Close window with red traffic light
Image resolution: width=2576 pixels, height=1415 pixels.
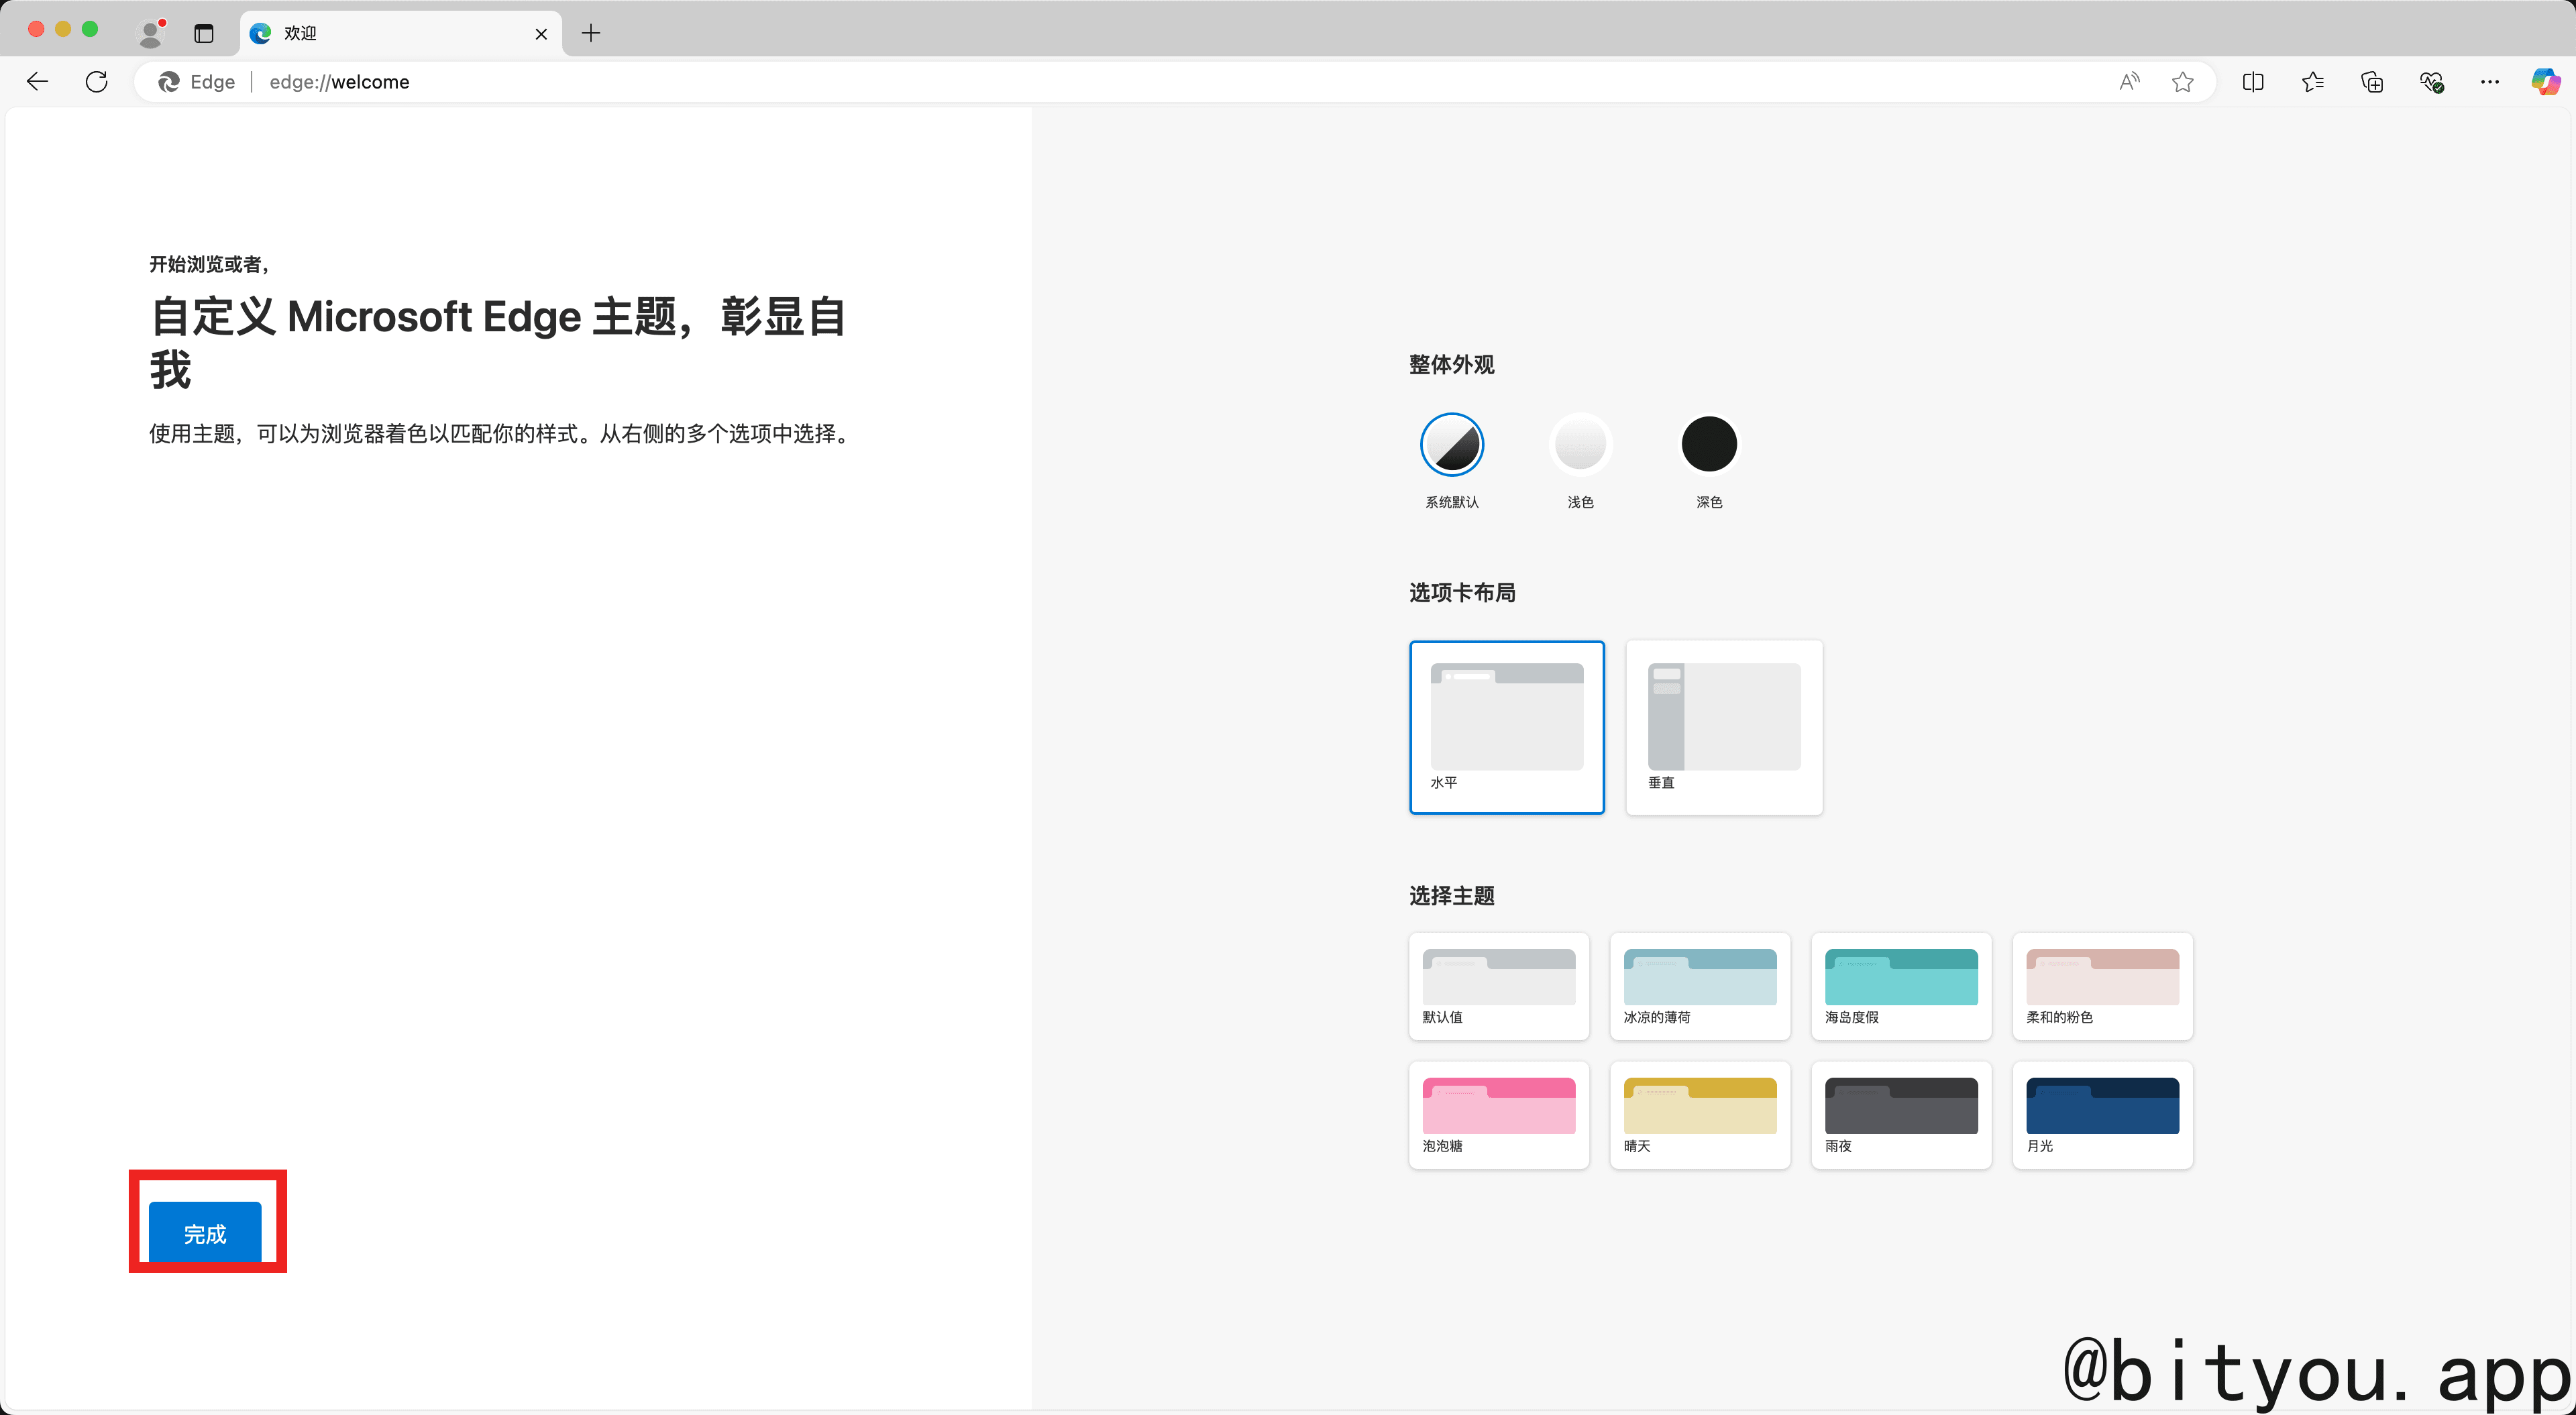(x=36, y=29)
